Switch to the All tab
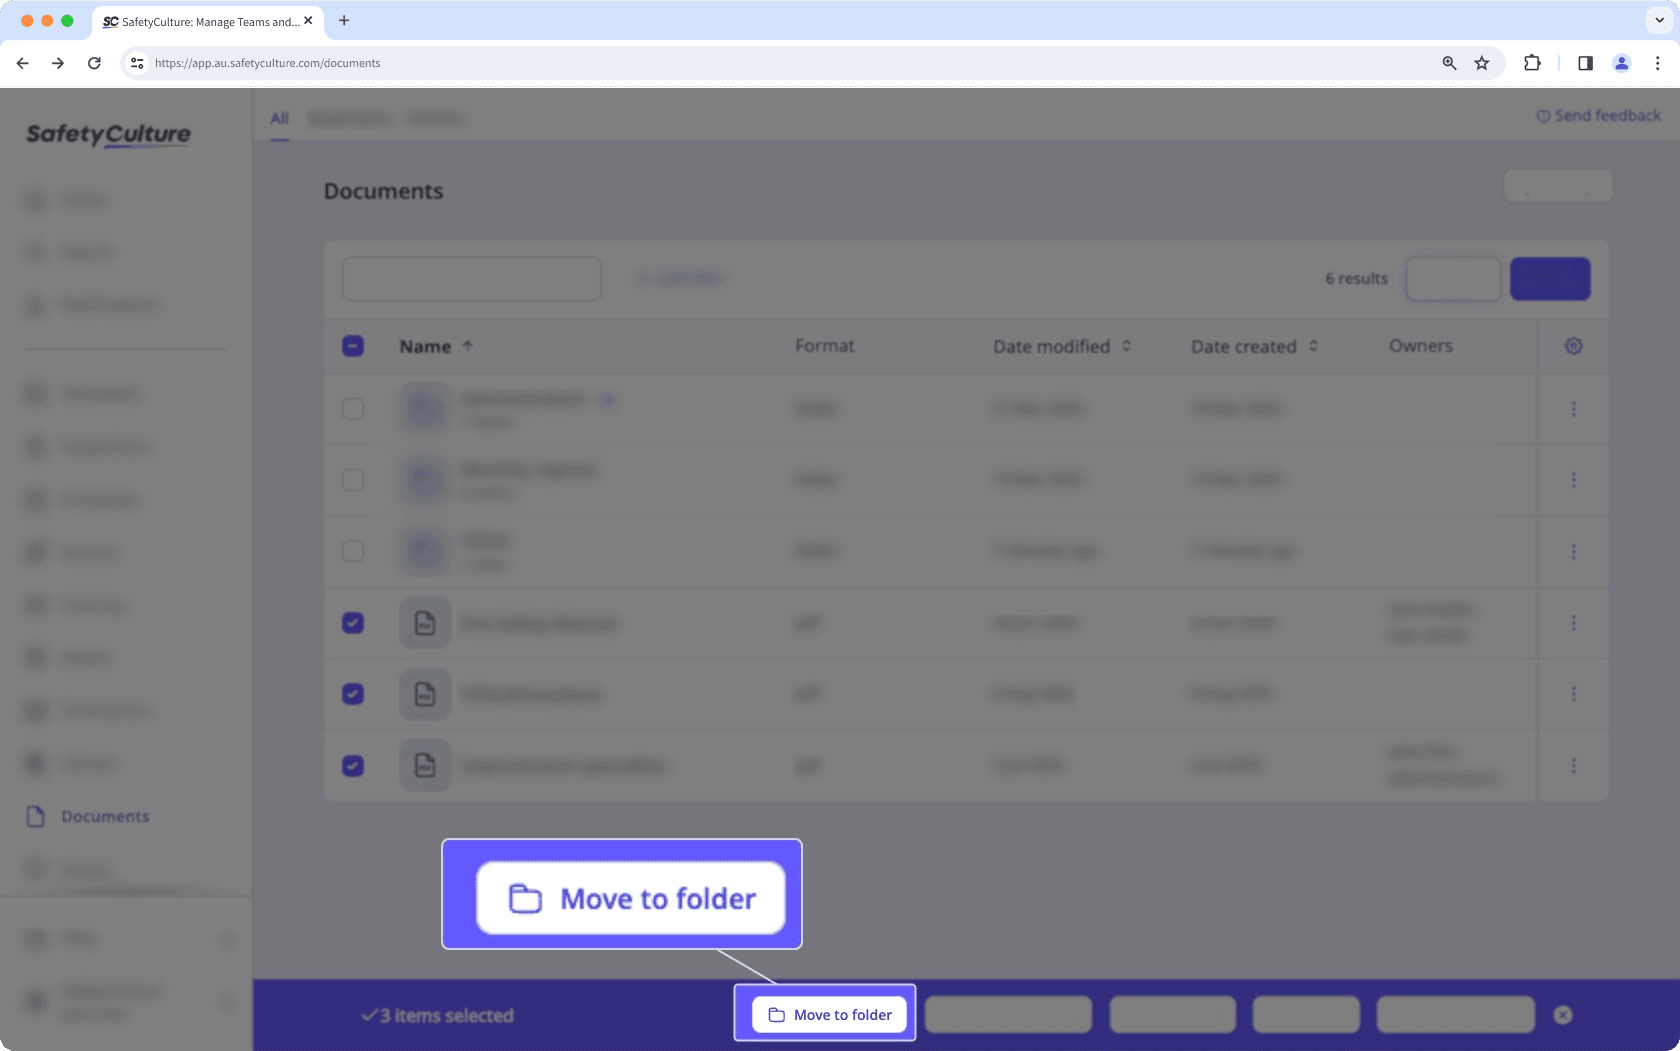This screenshot has width=1680, height=1051. [x=279, y=118]
